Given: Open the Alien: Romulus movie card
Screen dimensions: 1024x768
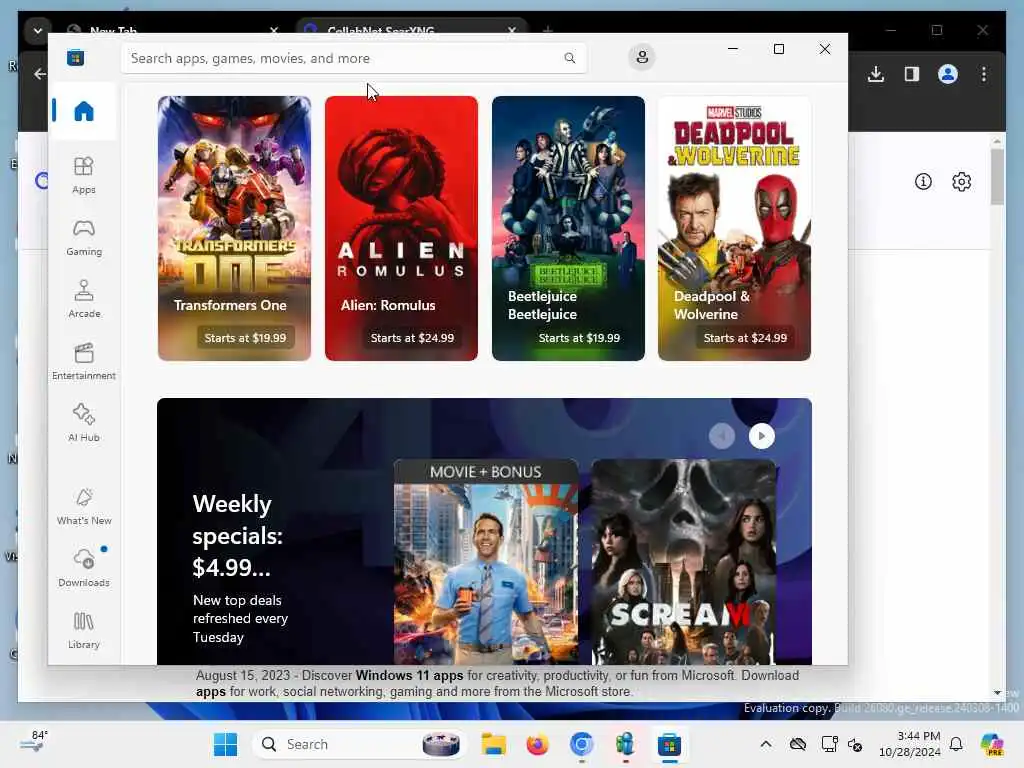Looking at the screenshot, I should pos(401,229).
